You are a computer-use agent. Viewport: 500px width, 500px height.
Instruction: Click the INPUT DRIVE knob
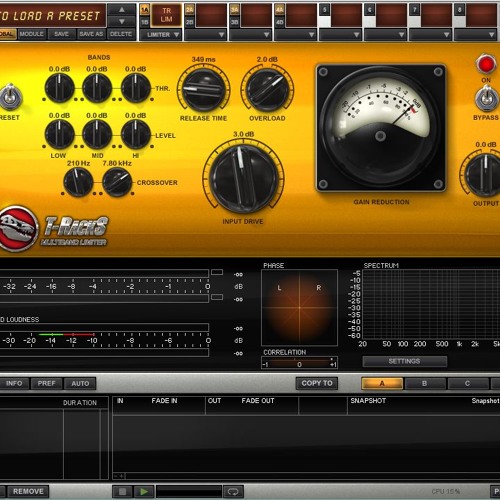243,179
